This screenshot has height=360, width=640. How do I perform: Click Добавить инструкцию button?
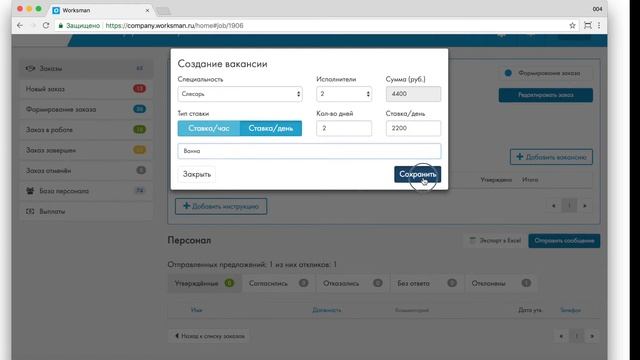tap(221, 207)
